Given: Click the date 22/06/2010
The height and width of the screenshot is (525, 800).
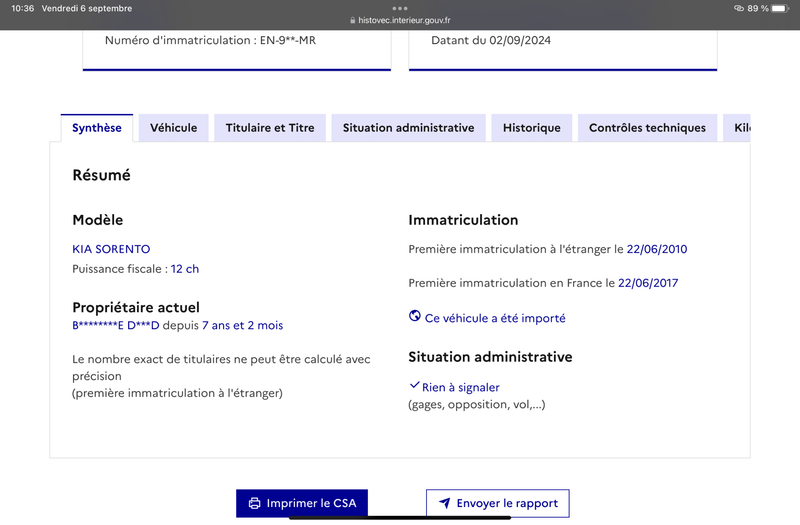Looking at the screenshot, I should point(657,249).
